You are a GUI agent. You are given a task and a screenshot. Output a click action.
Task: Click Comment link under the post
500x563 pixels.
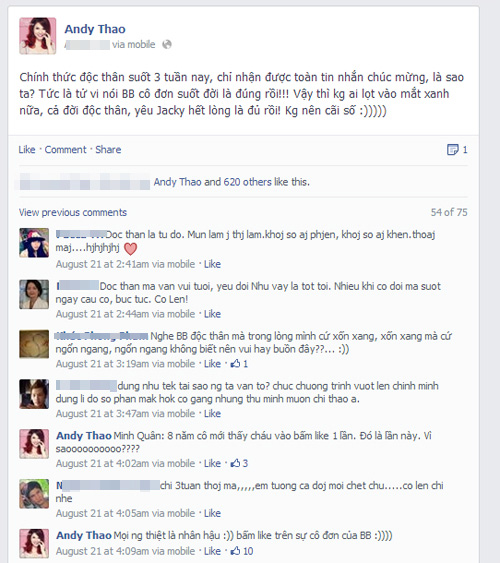pos(65,149)
